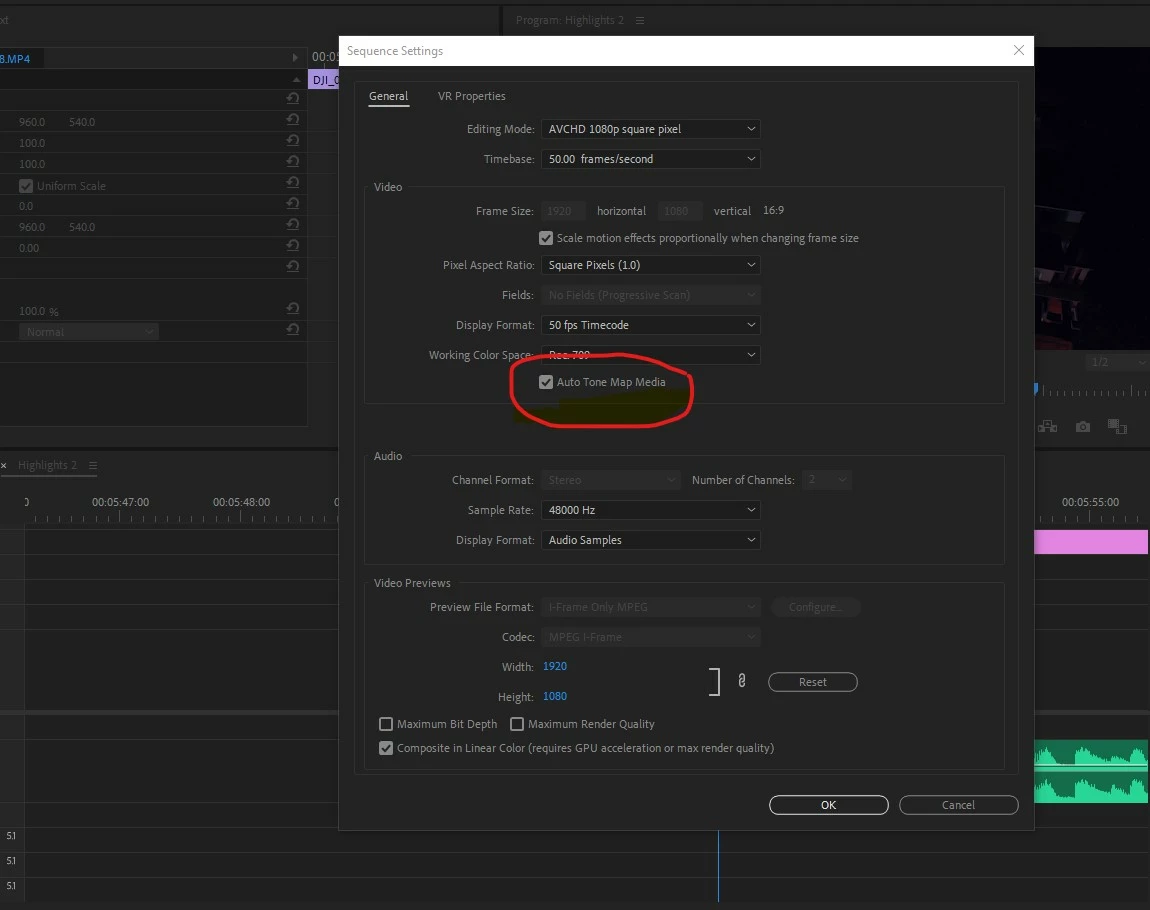Screen dimensions: 1150x910
Task: Toggle Composite in Linear Color checkbox
Action: (385, 748)
